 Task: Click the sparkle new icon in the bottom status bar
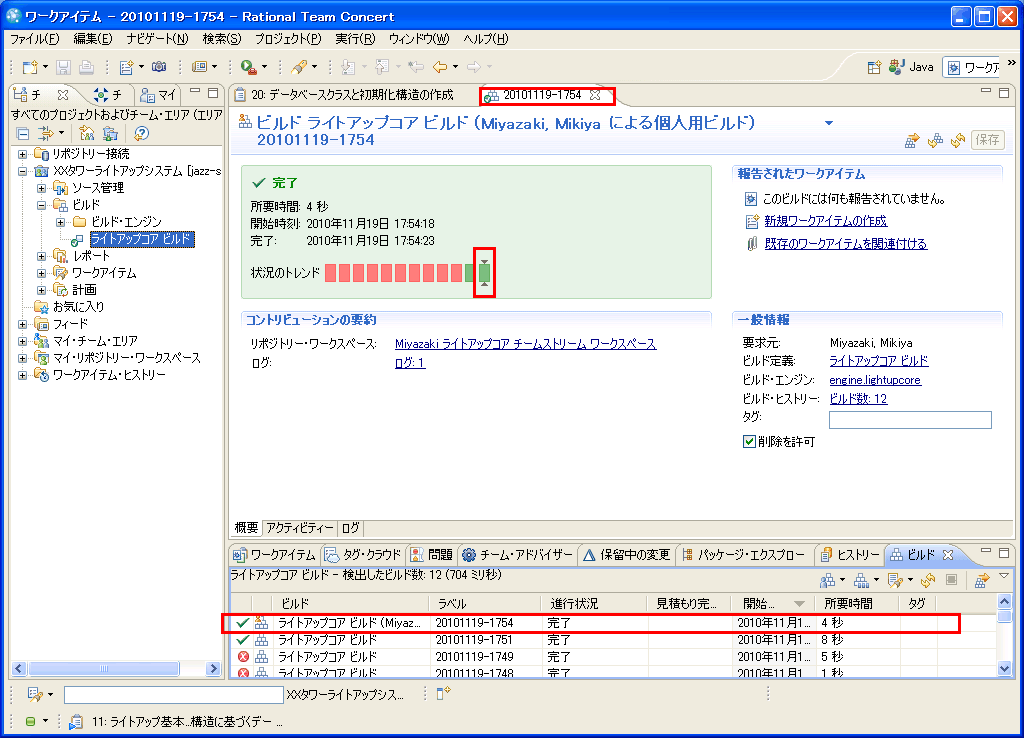444,694
